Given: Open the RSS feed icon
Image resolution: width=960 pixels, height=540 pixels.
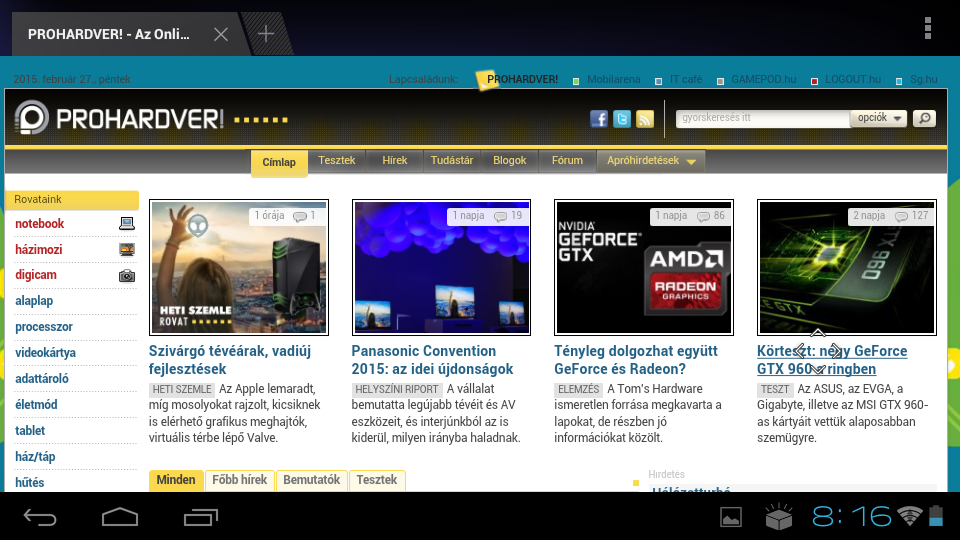Looking at the screenshot, I should 645,119.
